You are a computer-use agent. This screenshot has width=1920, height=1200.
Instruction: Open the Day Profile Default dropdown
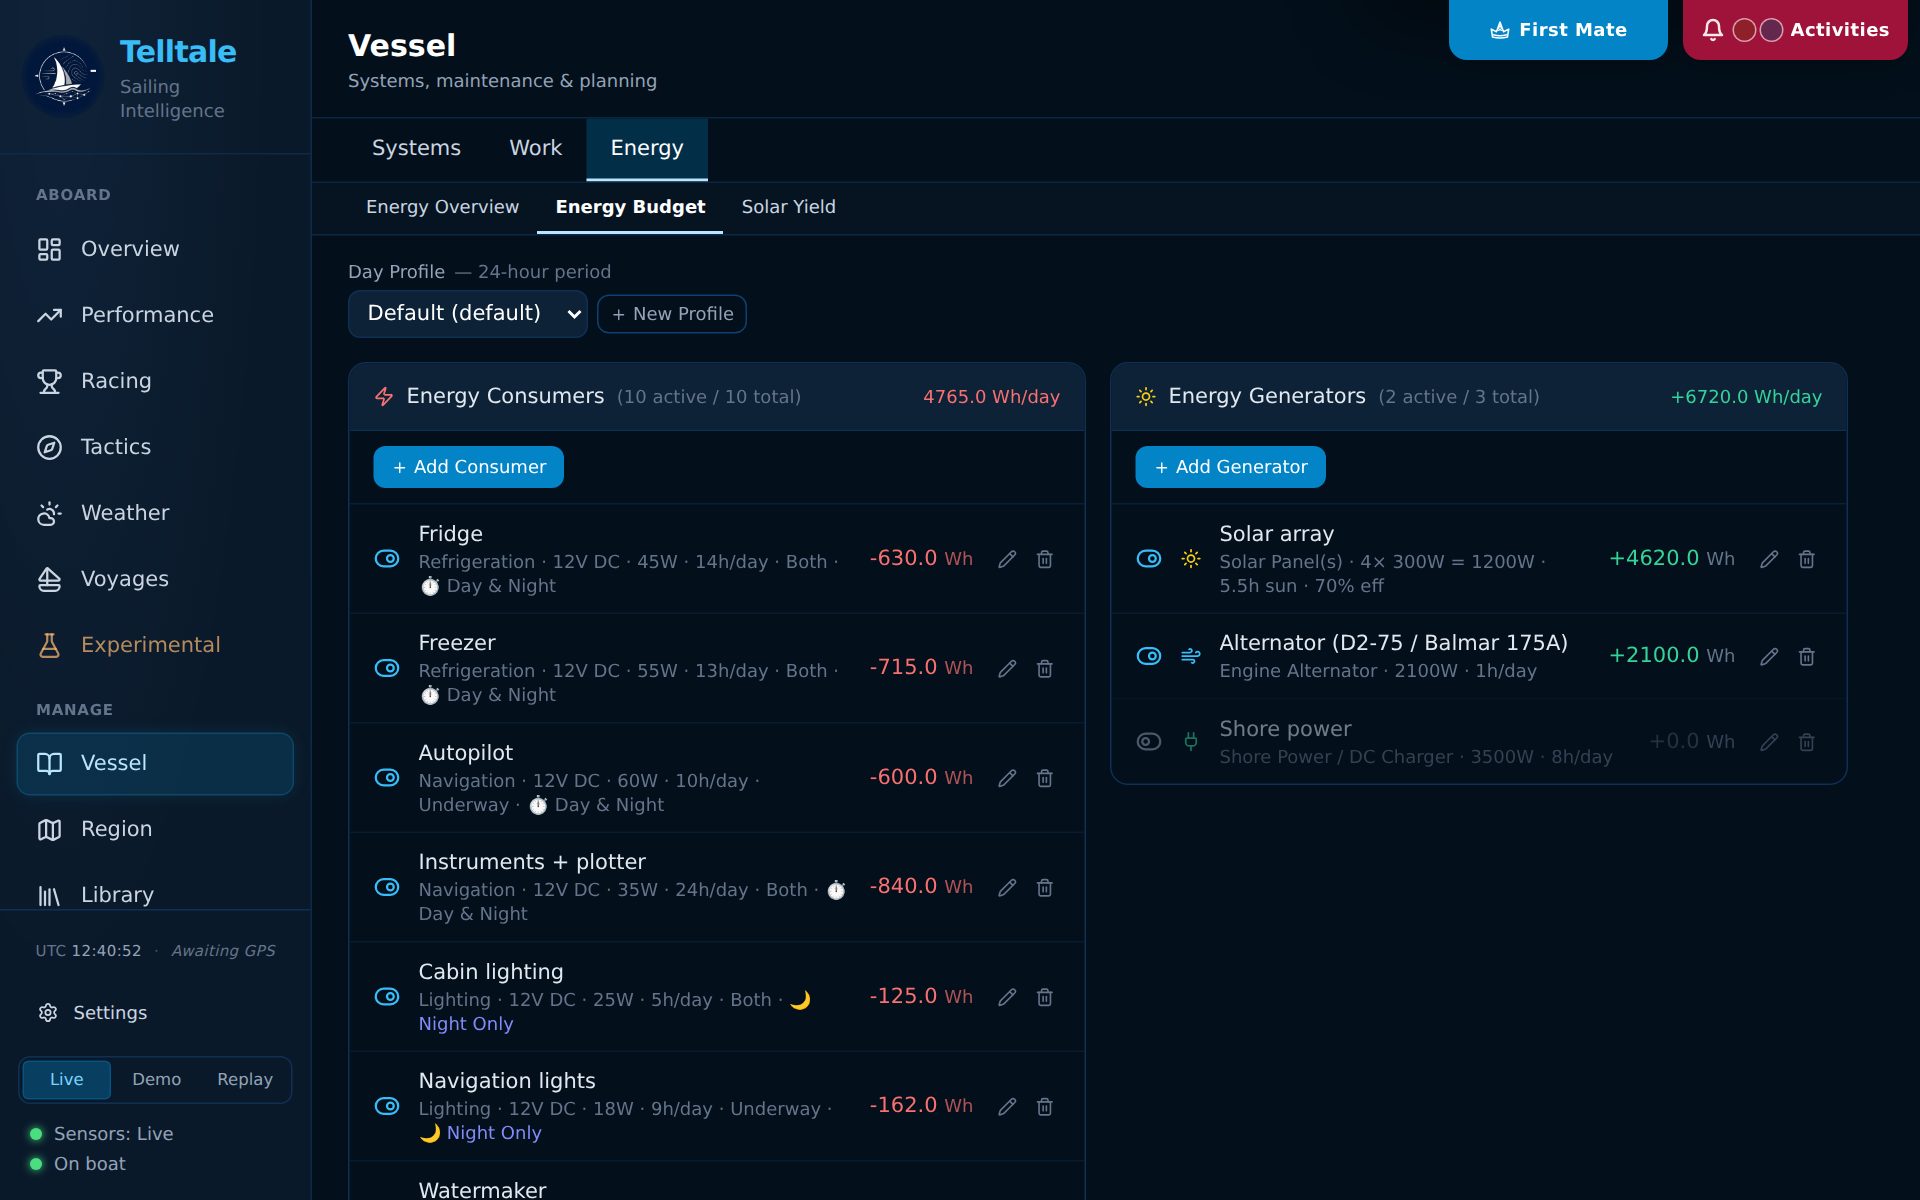coord(467,314)
